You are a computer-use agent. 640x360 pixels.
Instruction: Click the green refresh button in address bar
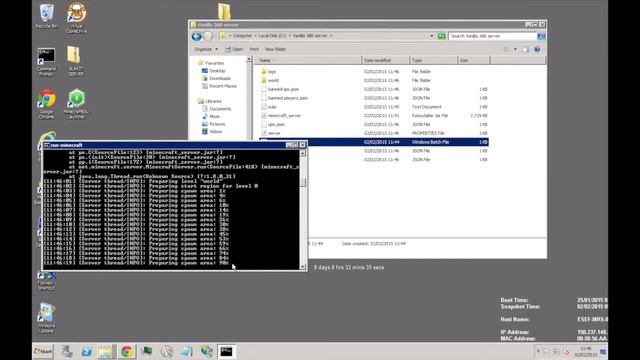click(441, 36)
